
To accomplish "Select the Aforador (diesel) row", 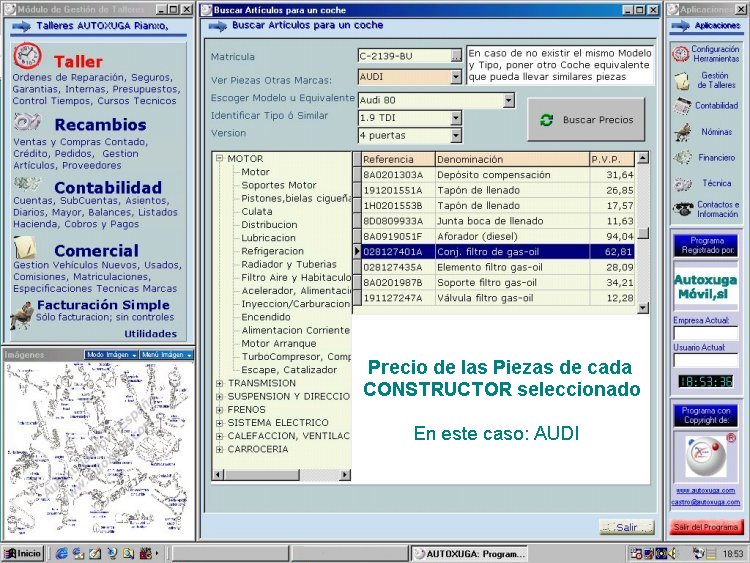I will pyautogui.click(x=497, y=236).
